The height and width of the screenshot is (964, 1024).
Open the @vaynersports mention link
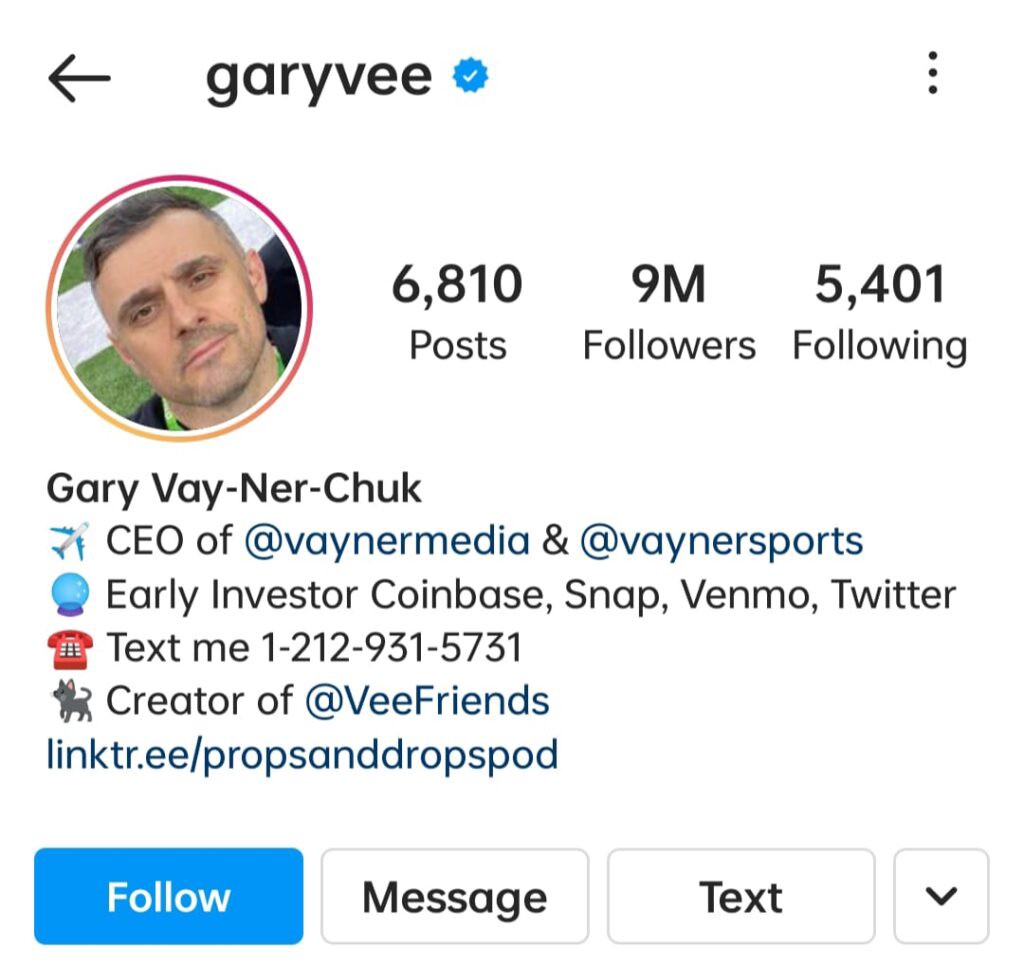722,541
